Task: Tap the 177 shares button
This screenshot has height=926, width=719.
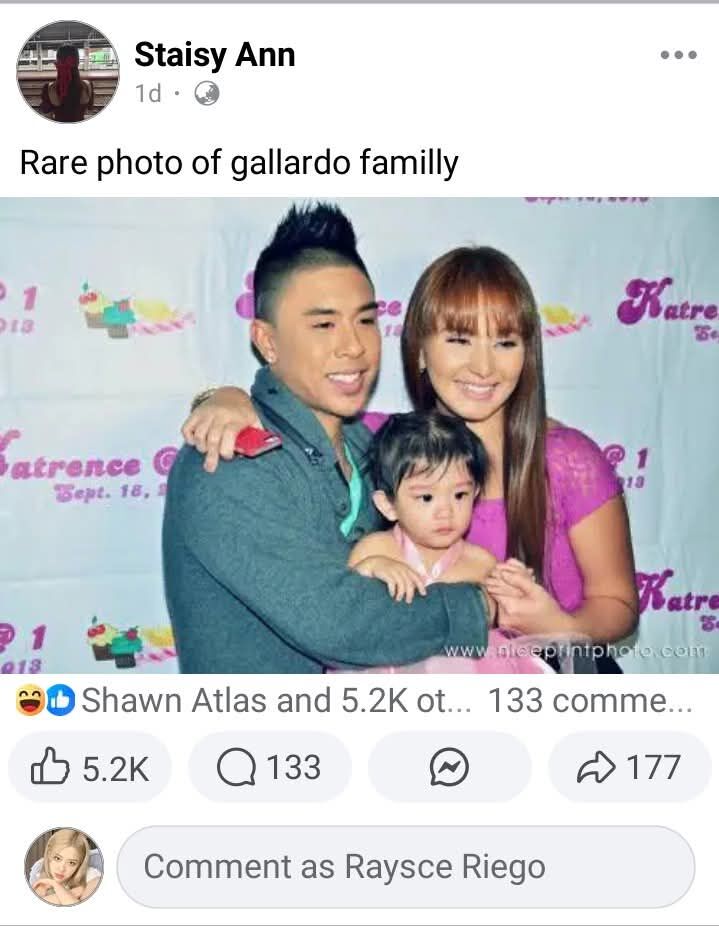Action: click(630, 767)
